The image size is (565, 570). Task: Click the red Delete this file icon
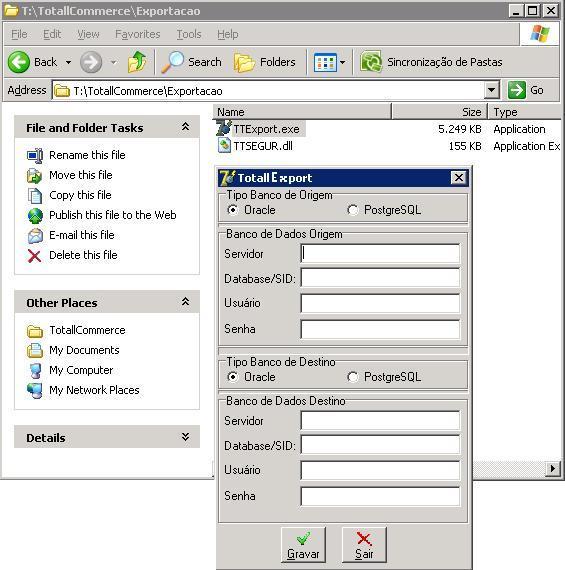pos(35,256)
